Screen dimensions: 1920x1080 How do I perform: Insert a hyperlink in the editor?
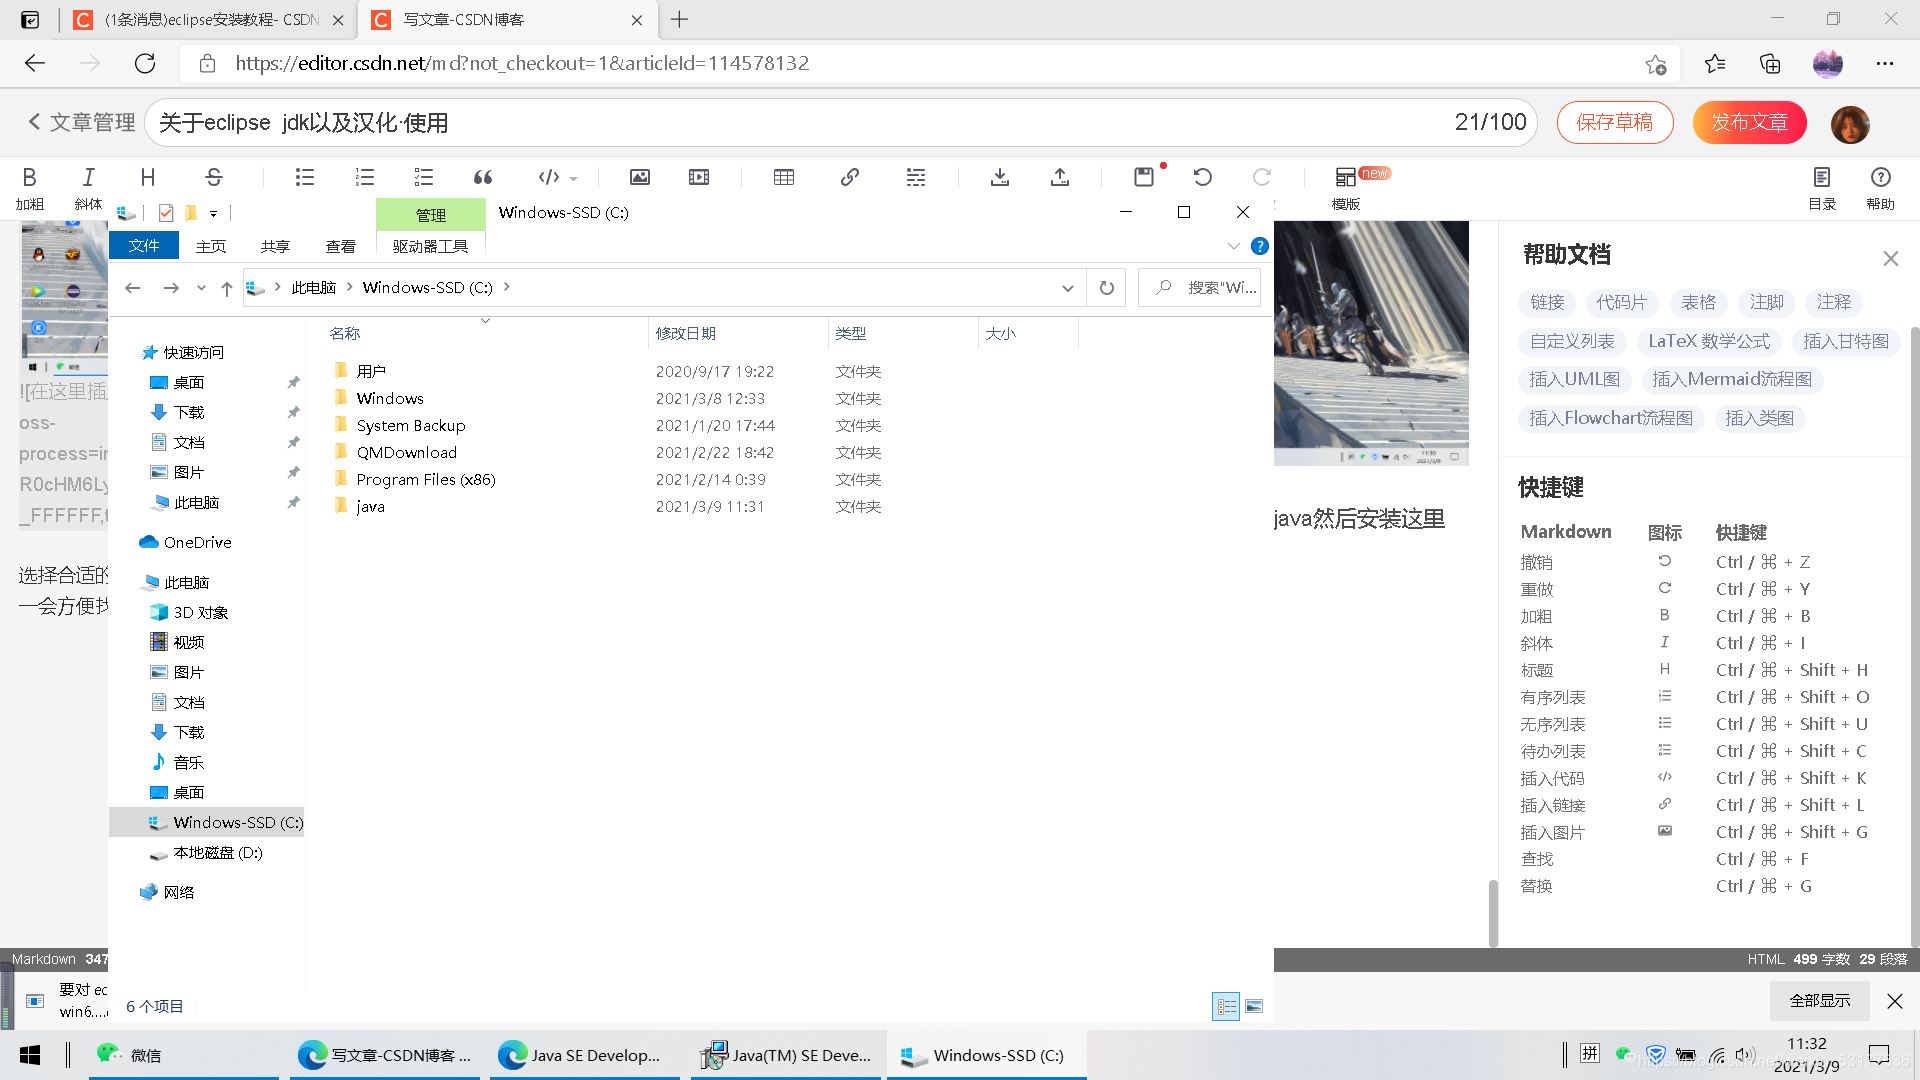tap(849, 177)
